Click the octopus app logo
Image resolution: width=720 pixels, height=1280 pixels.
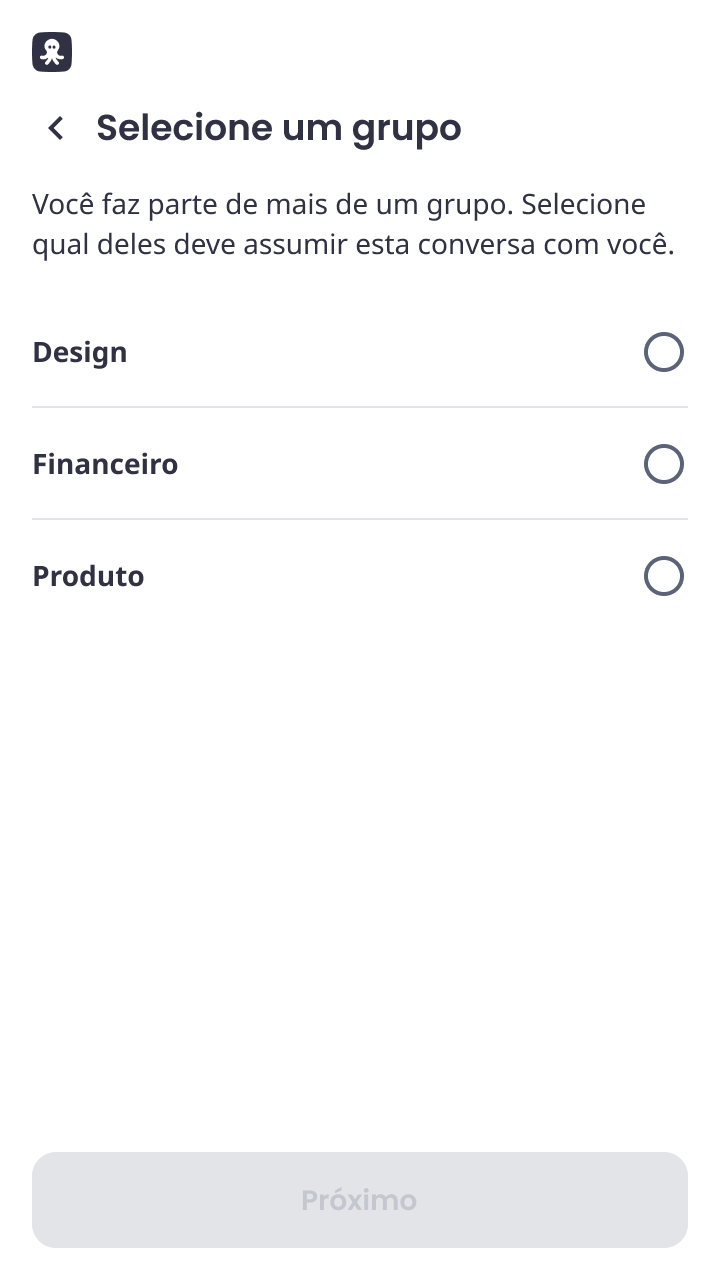52,52
